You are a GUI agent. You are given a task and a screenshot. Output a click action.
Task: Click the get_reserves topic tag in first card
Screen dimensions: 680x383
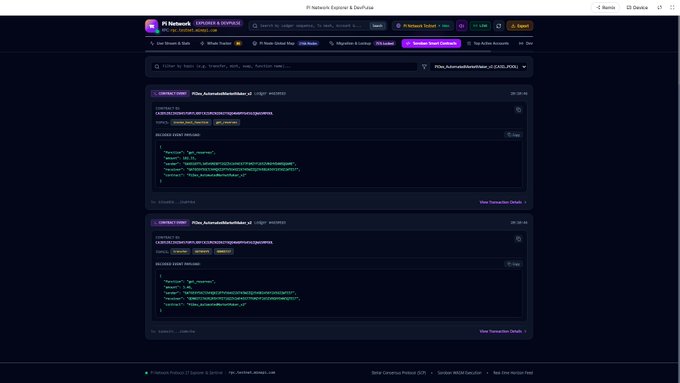[227, 122]
